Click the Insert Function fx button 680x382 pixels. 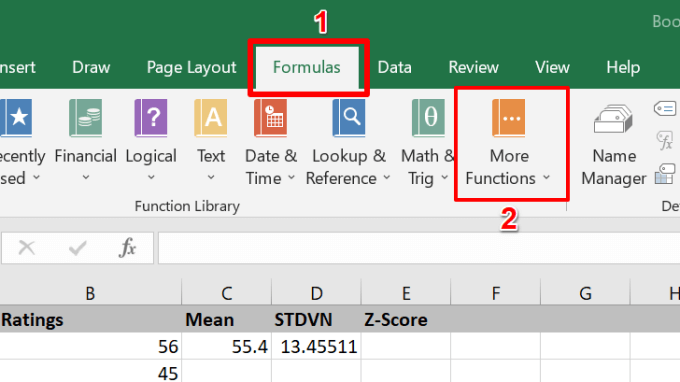pos(128,248)
